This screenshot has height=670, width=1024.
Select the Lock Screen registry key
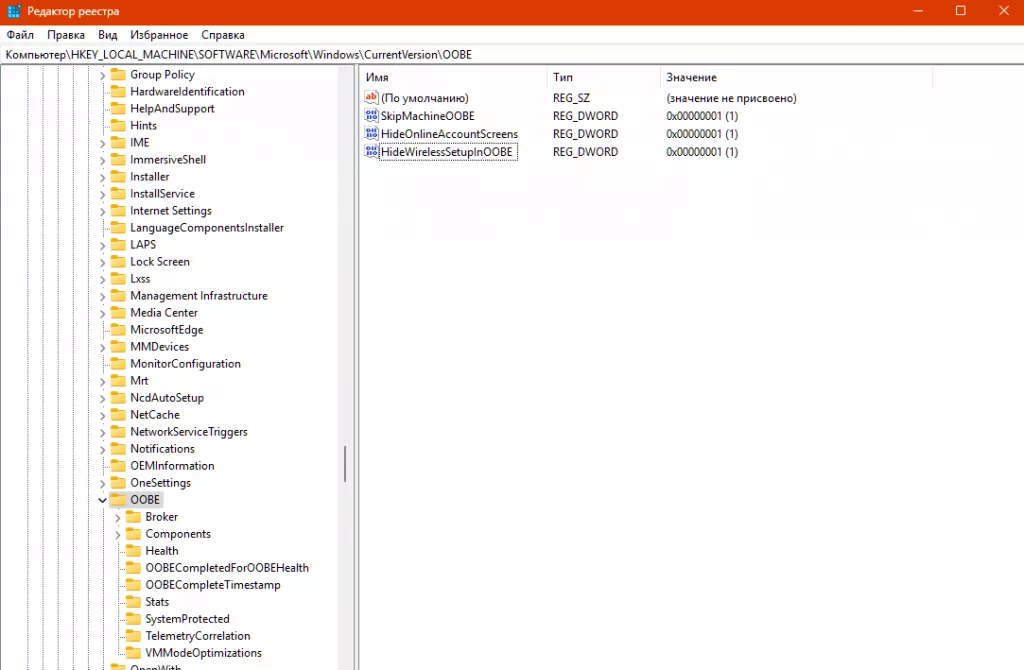point(157,261)
